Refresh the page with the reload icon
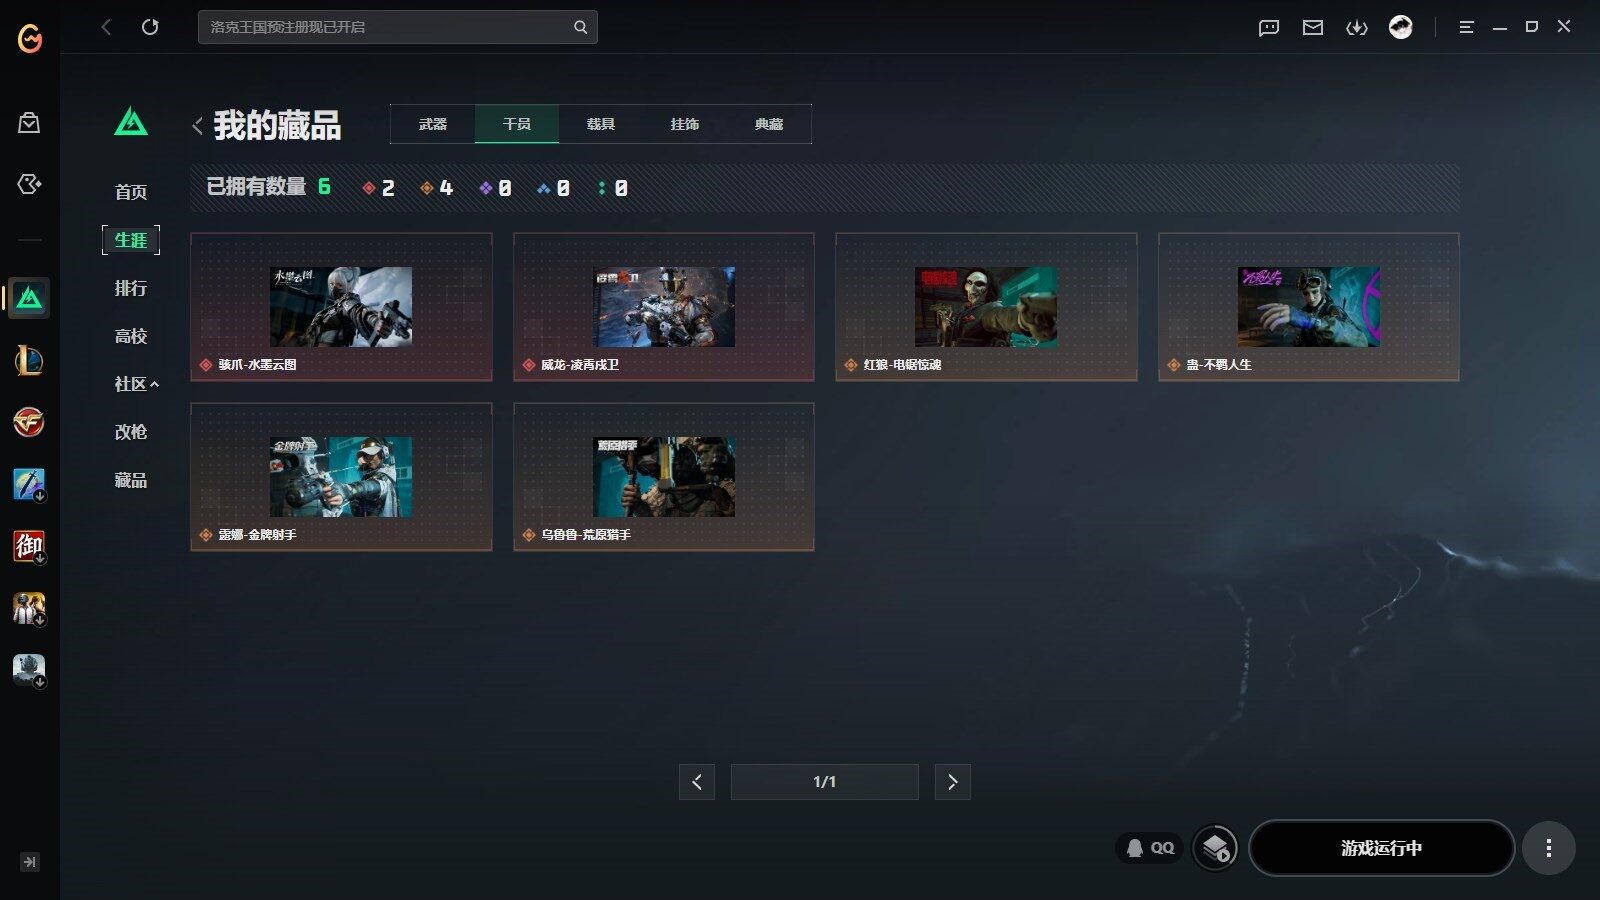Image resolution: width=1600 pixels, height=900 pixels. [x=150, y=27]
